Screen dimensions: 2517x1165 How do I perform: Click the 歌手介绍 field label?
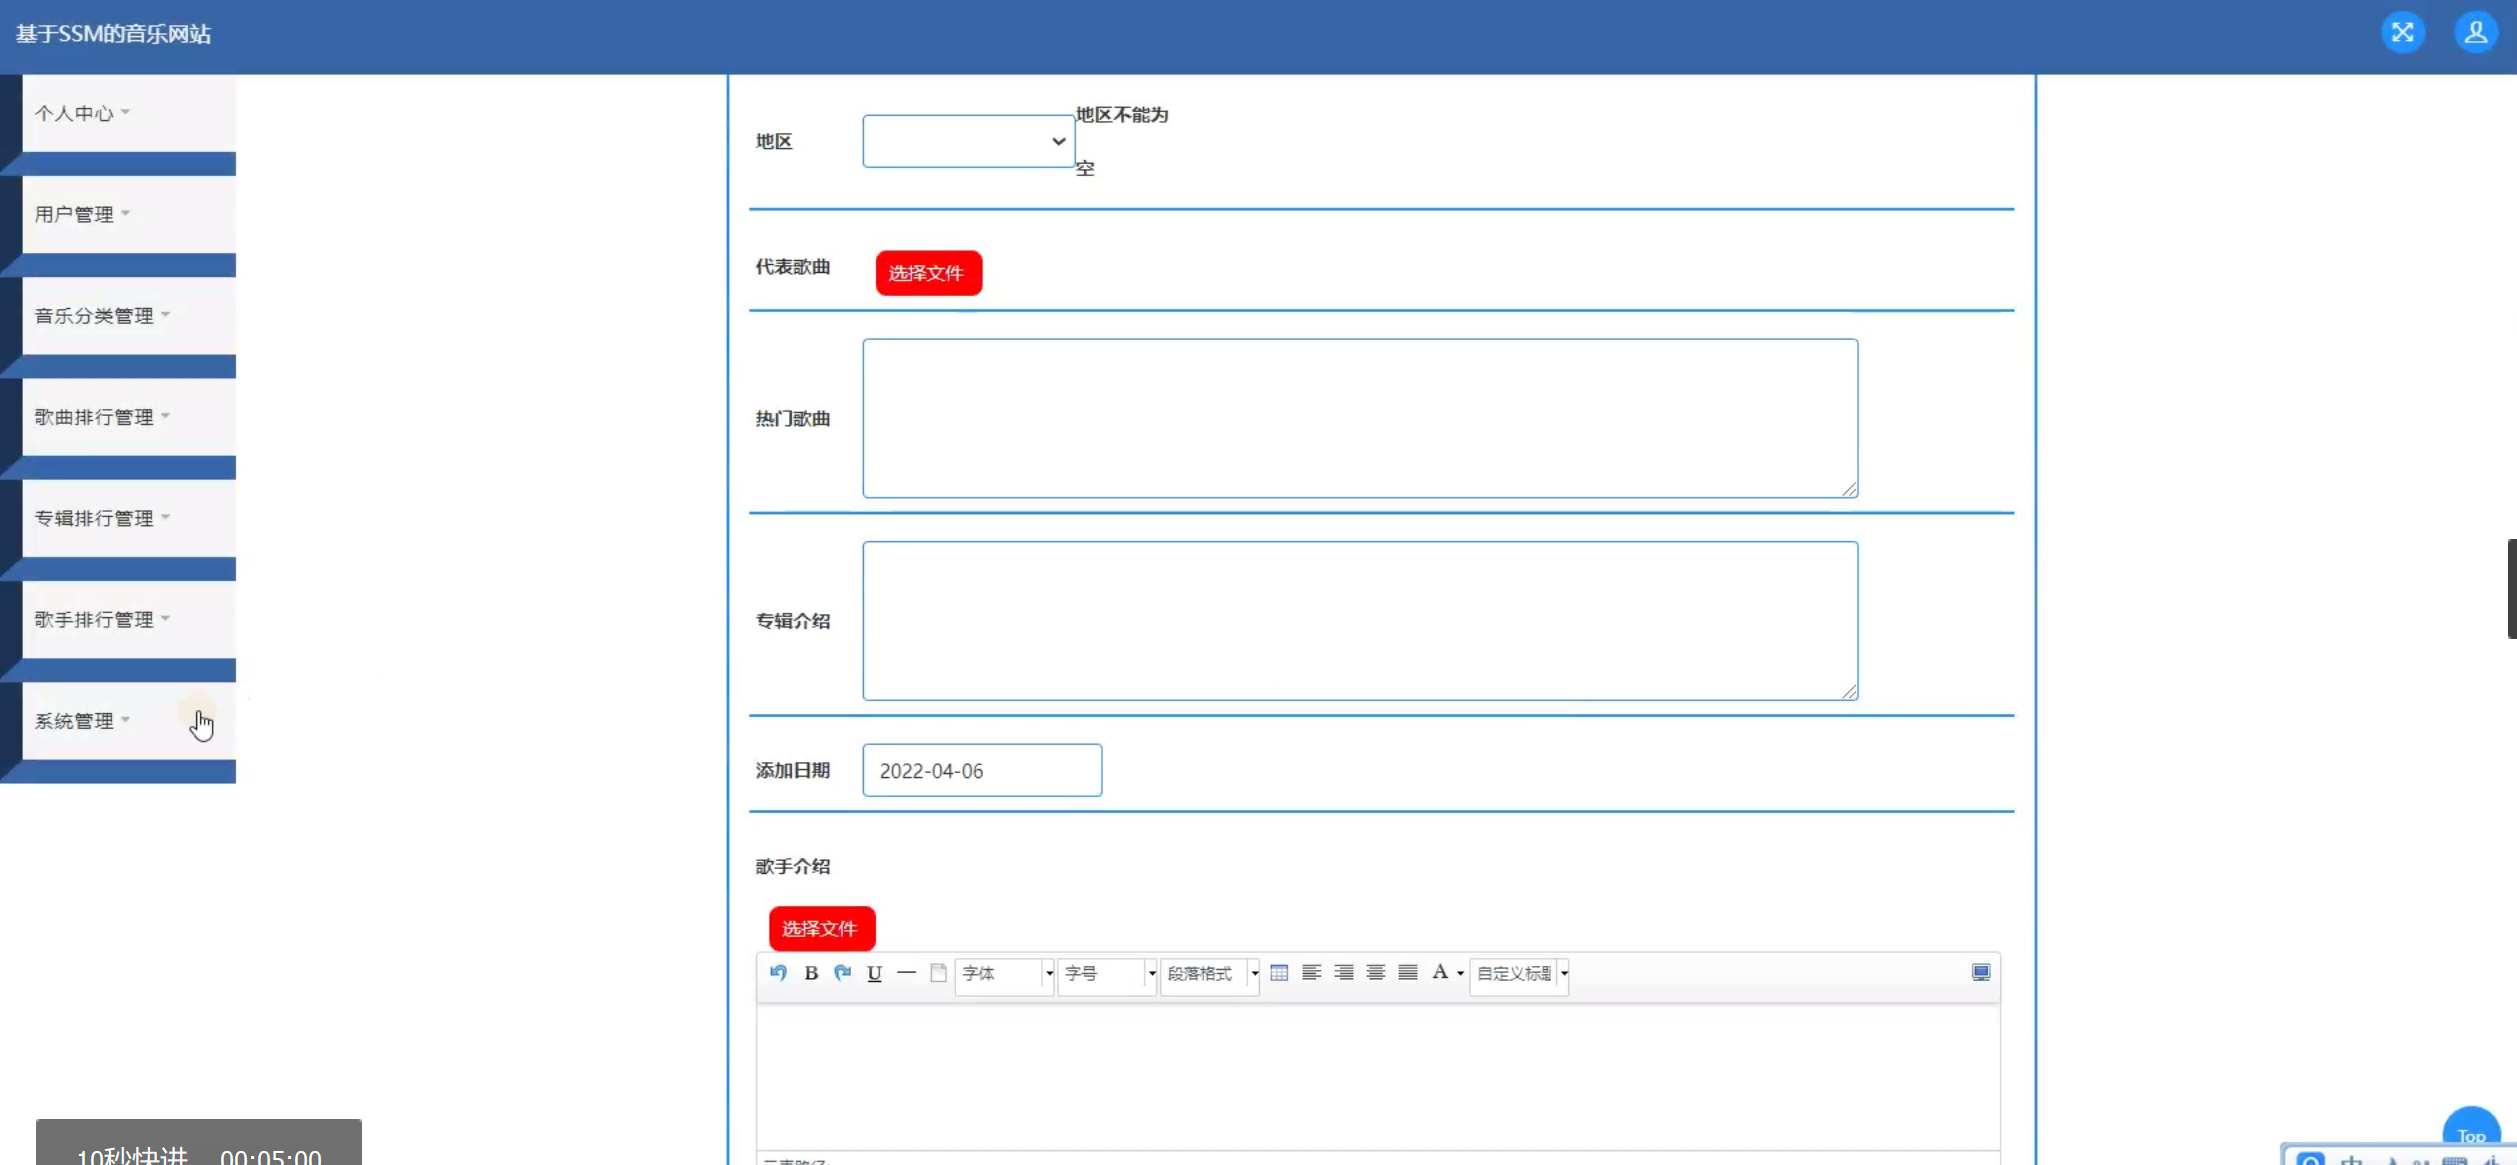(x=793, y=866)
